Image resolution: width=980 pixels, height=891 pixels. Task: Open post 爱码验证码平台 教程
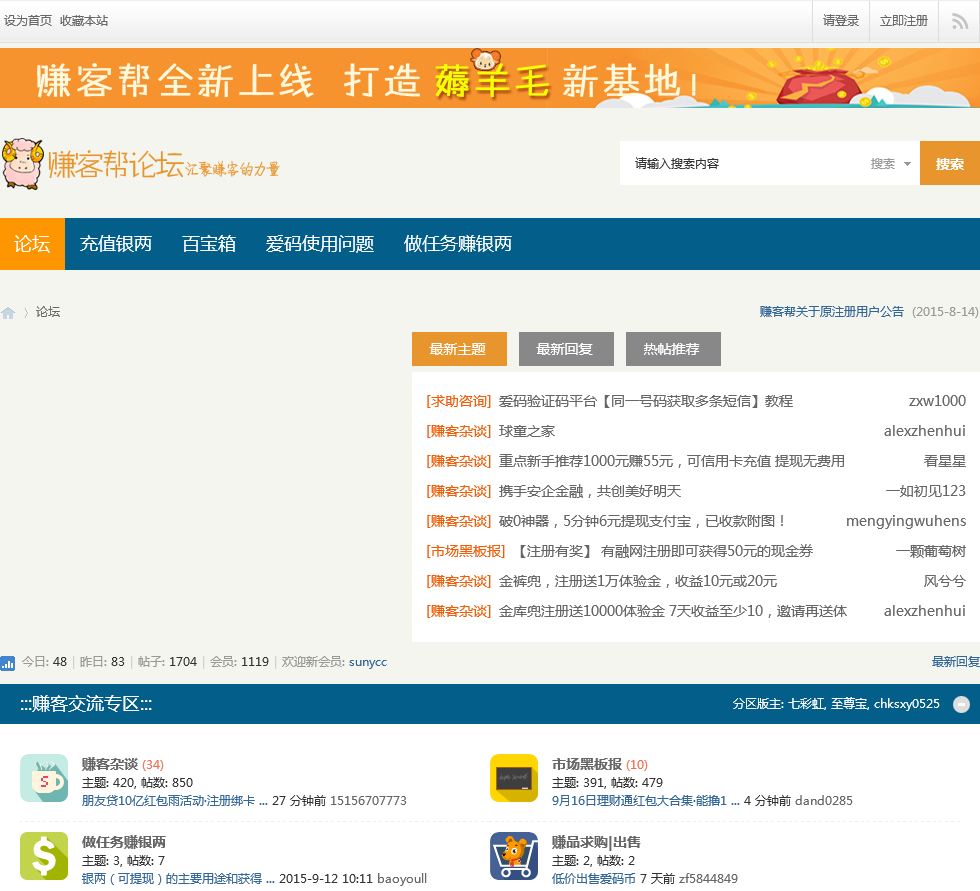point(646,401)
